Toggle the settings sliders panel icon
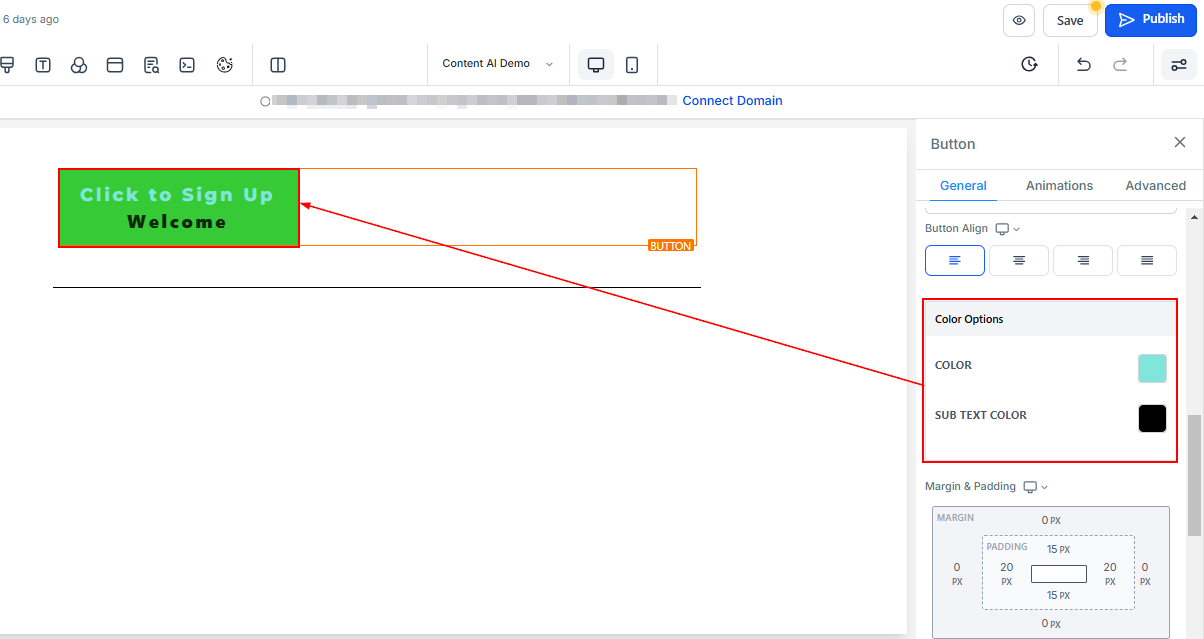The height and width of the screenshot is (639, 1204). pyautogui.click(x=1179, y=65)
